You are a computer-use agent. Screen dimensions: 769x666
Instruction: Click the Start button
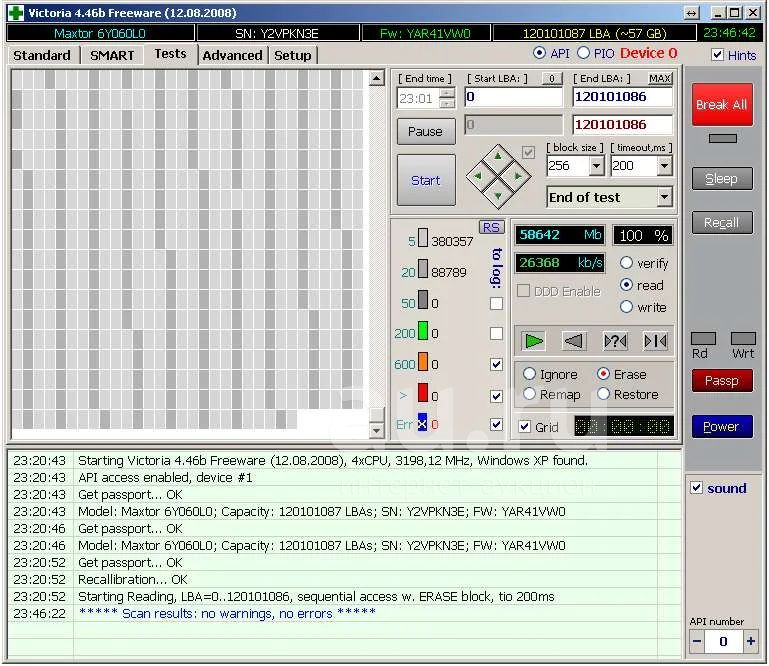pos(426,180)
